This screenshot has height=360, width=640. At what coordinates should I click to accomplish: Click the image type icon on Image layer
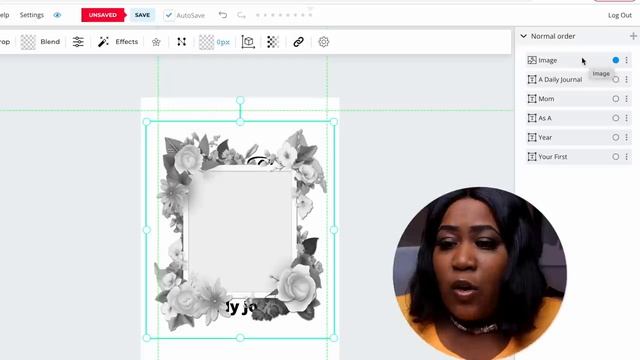pos(532,60)
